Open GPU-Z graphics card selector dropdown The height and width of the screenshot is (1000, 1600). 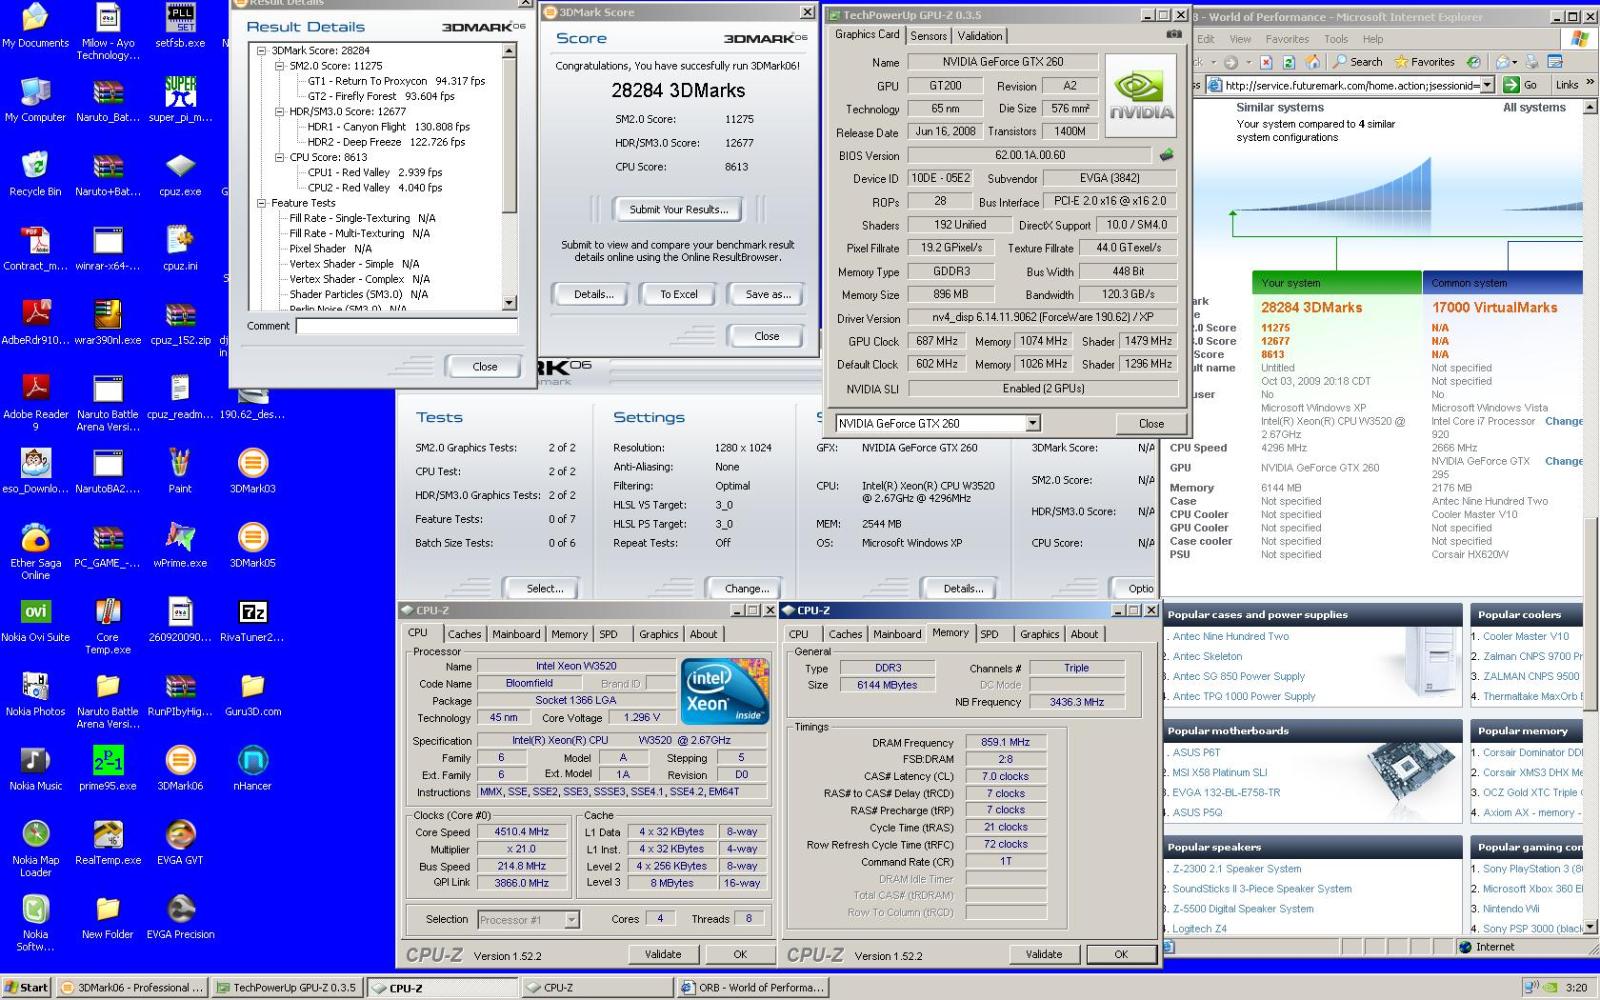(1033, 423)
